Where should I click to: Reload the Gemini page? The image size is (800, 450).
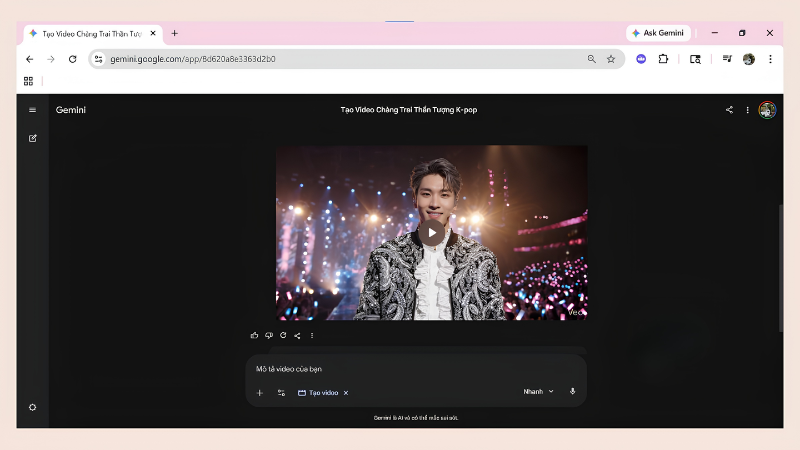click(x=72, y=59)
